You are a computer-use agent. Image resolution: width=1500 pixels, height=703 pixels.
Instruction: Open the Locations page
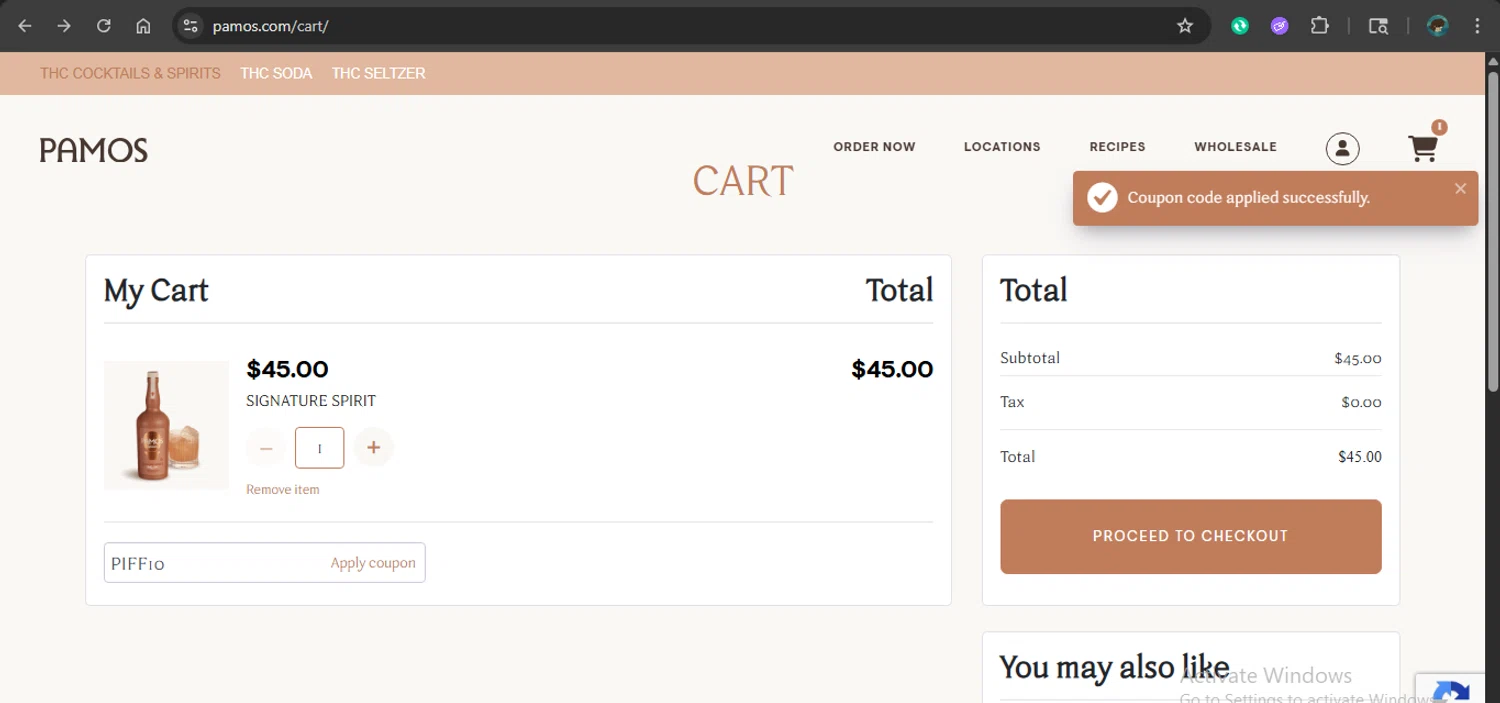(x=1002, y=147)
